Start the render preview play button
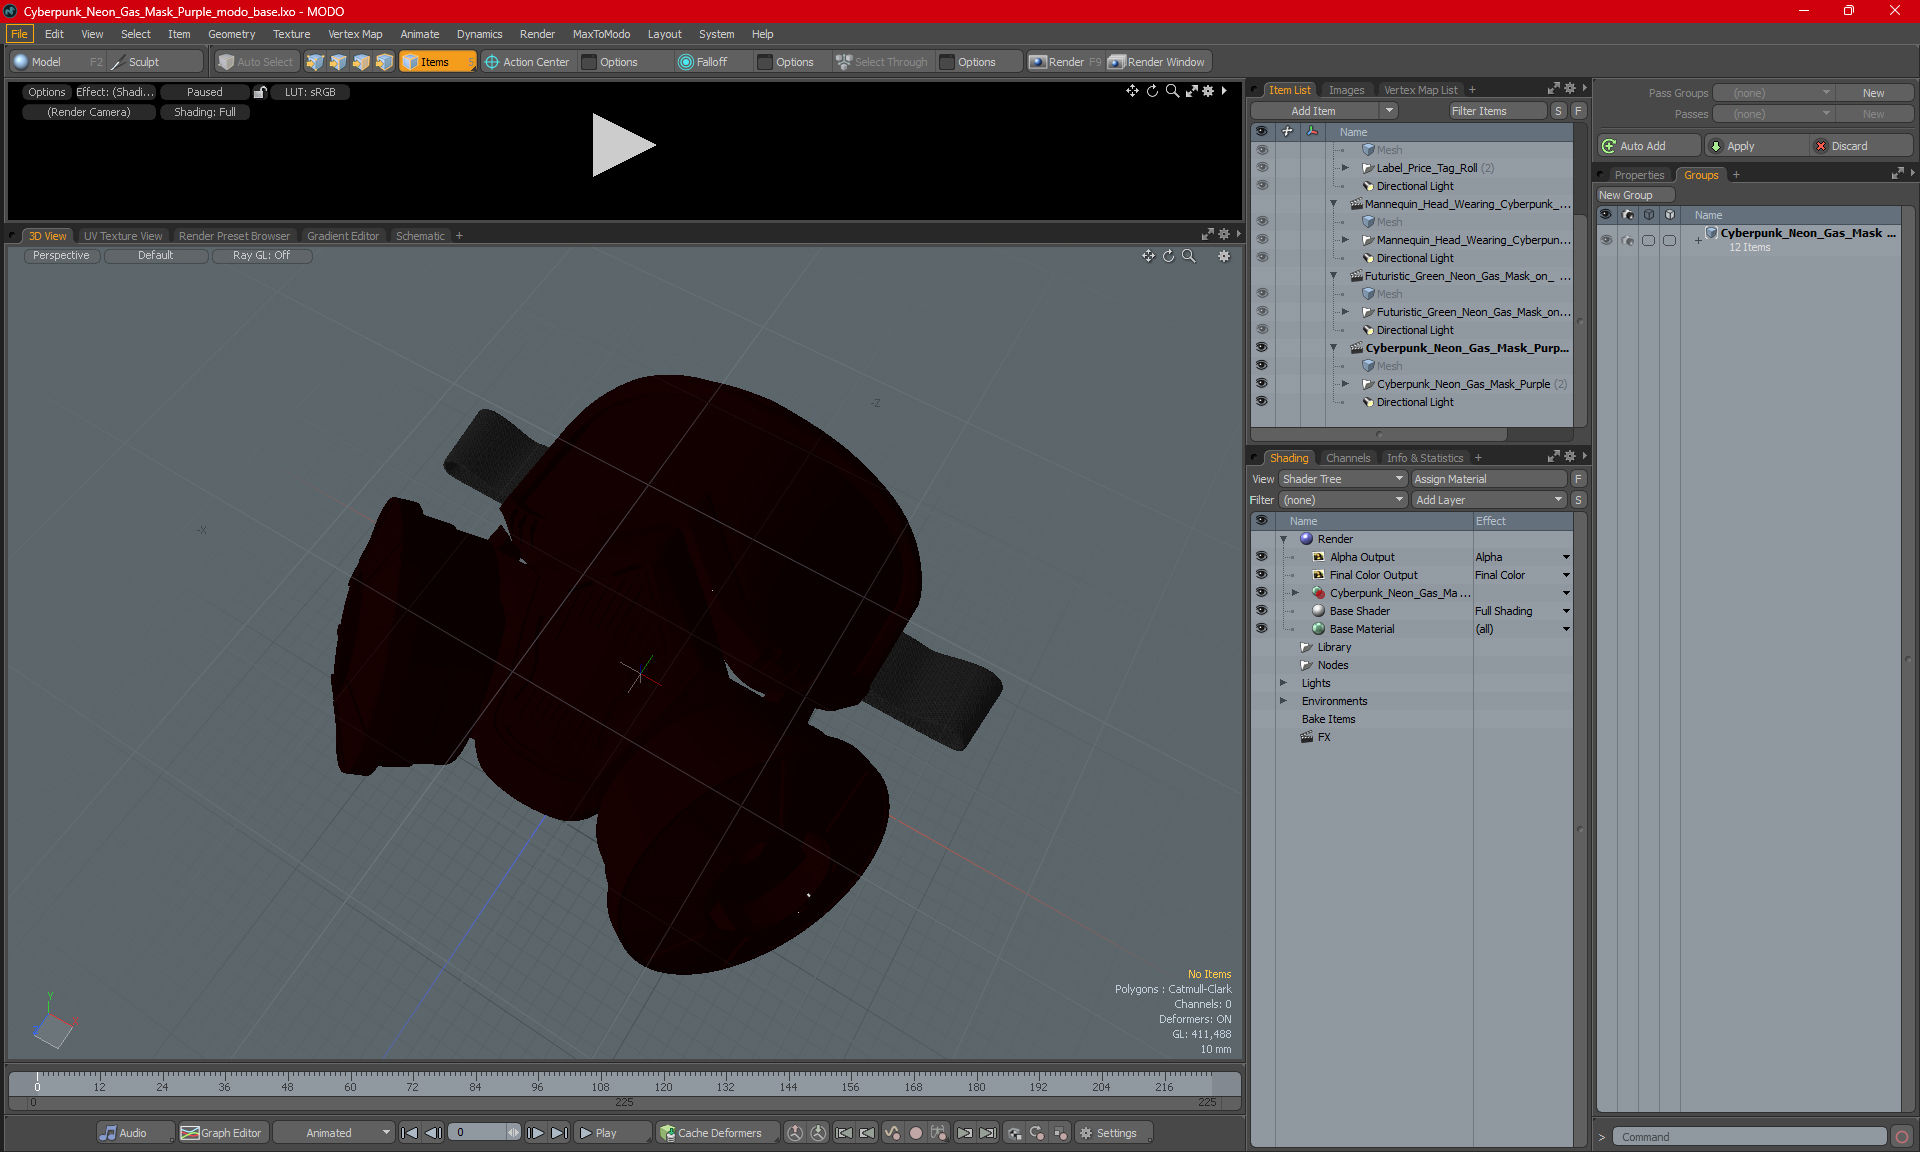 [x=623, y=145]
